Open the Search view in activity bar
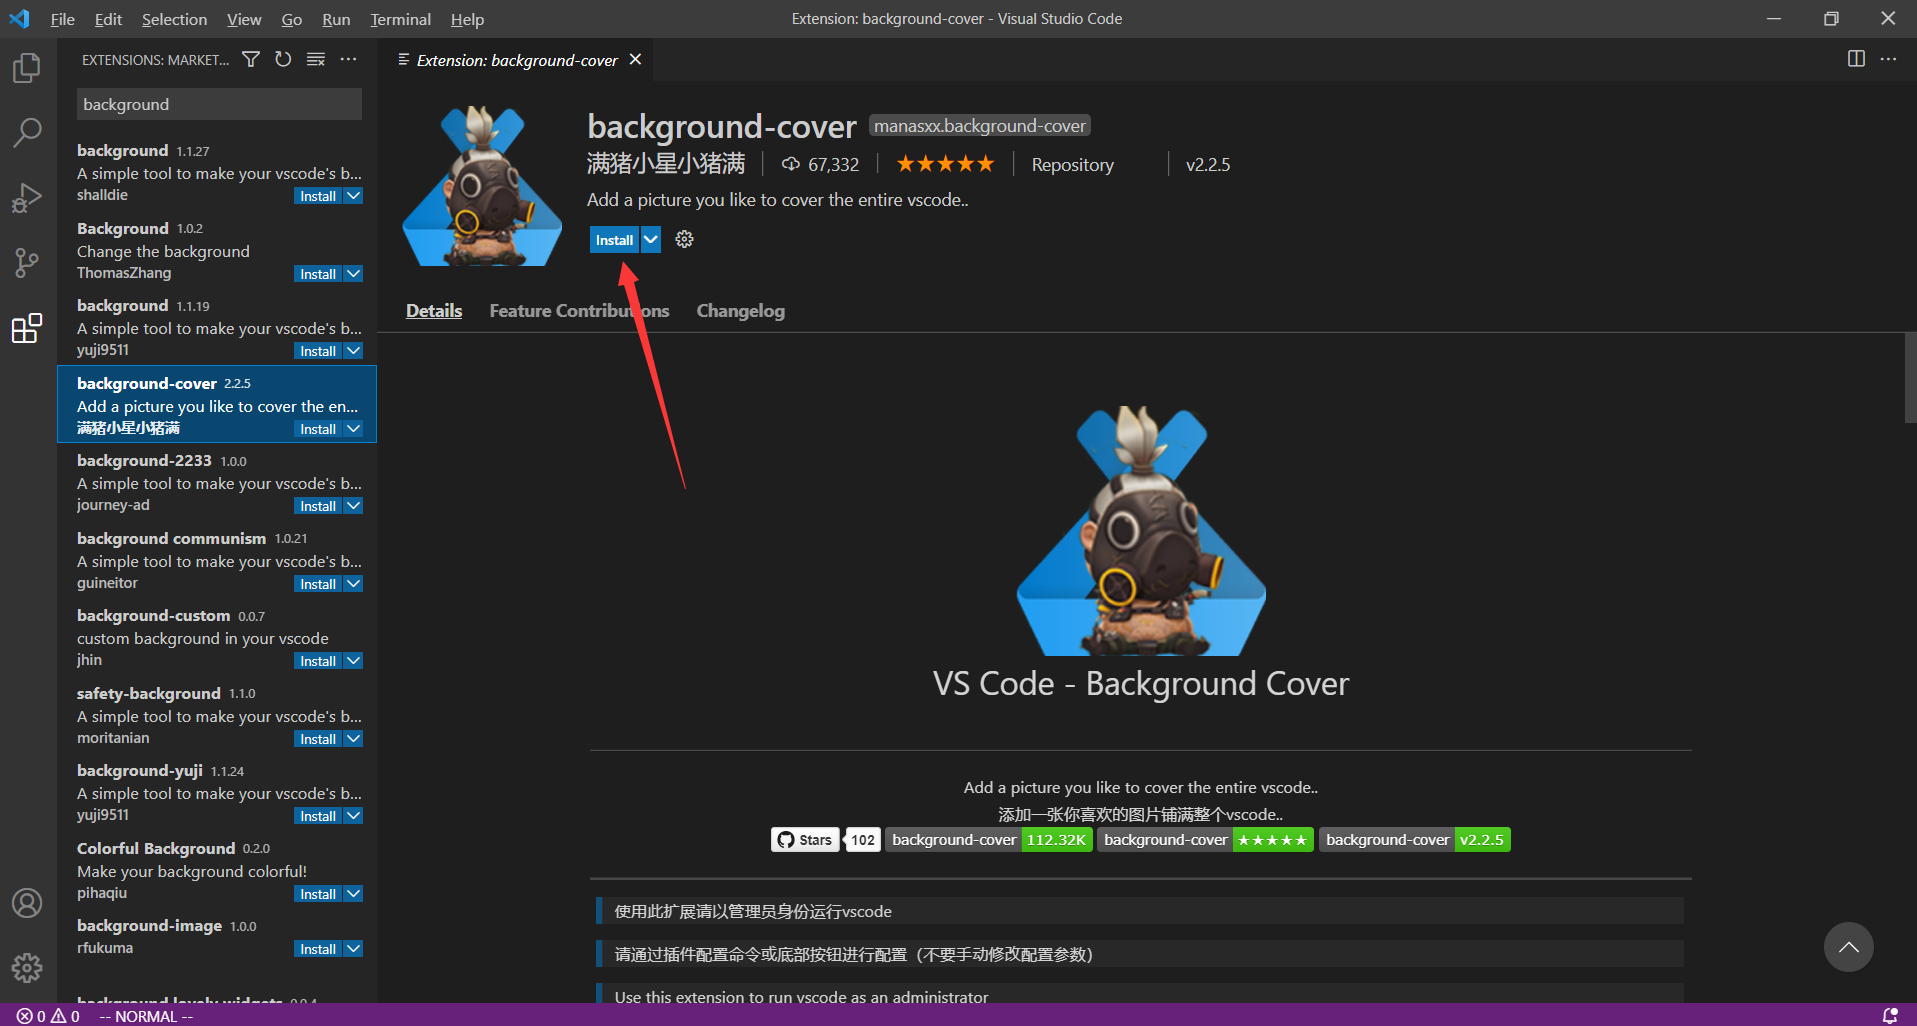Image resolution: width=1917 pixels, height=1026 pixels. pyautogui.click(x=27, y=132)
